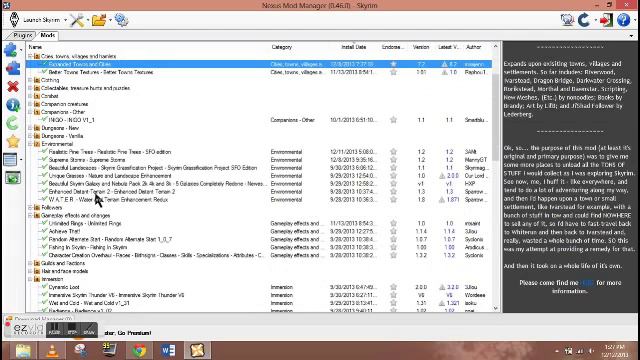This screenshot has height=360, width=640.
Task: Click the category view list icon in sidebar
Action: pos(10,159)
